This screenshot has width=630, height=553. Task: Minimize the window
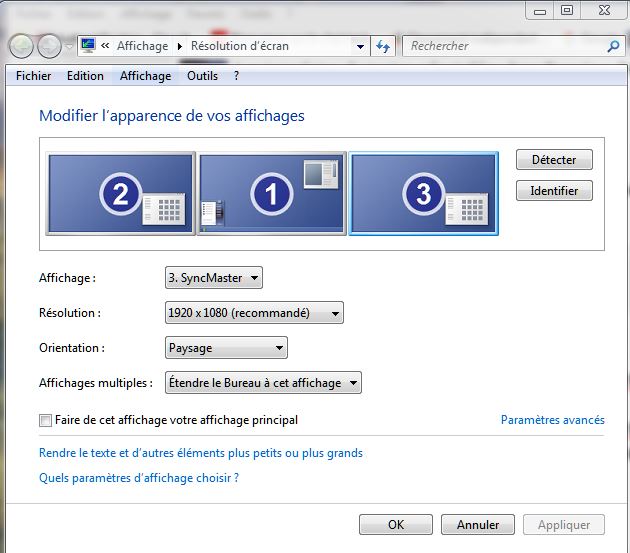540,10
